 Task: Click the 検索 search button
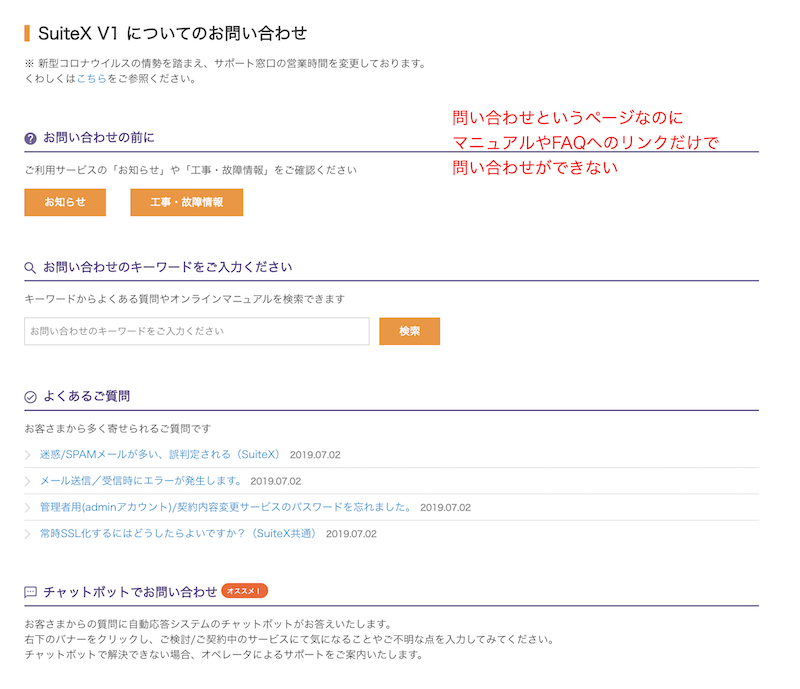click(x=409, y=331)
